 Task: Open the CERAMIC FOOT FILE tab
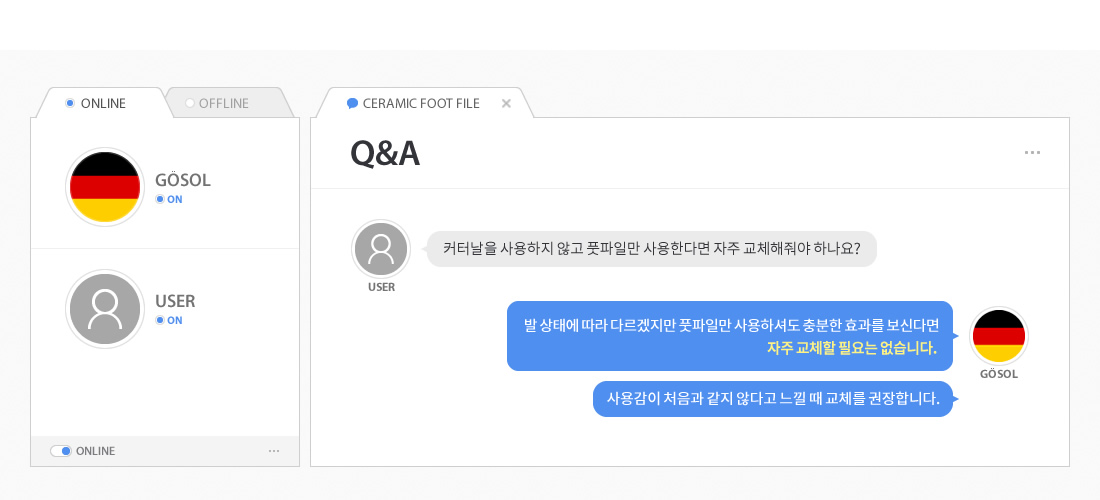pyautogui.click(x=421, y=103)
